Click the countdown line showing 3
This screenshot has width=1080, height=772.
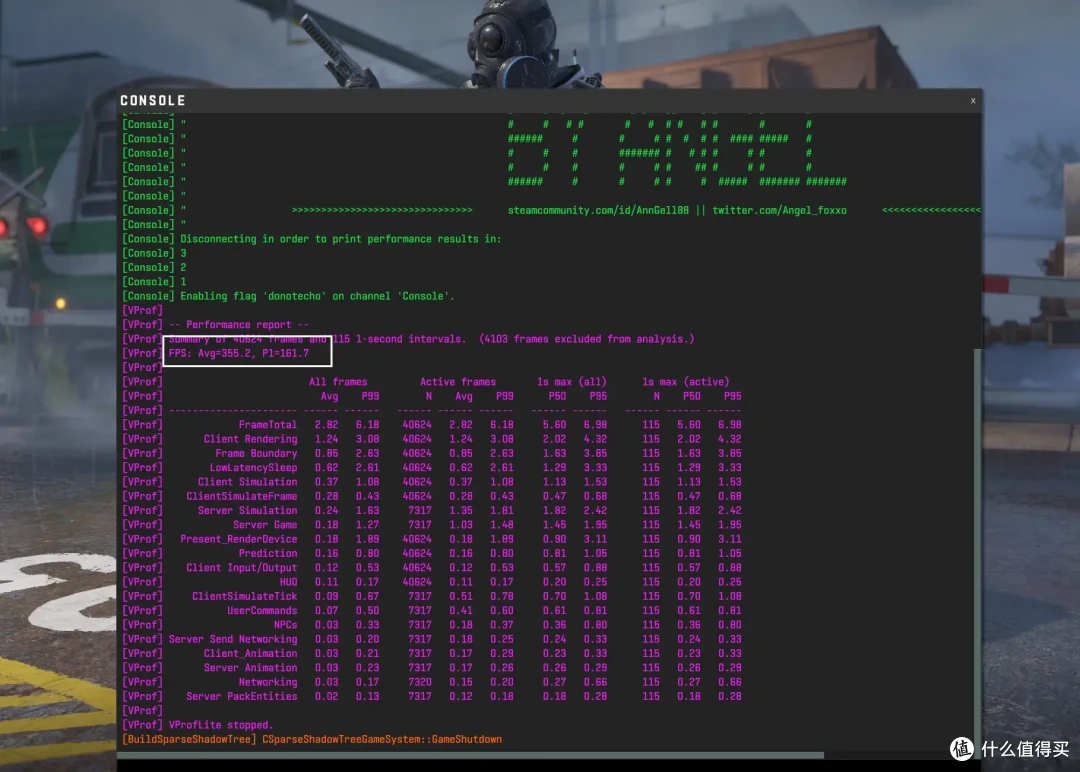183,253
